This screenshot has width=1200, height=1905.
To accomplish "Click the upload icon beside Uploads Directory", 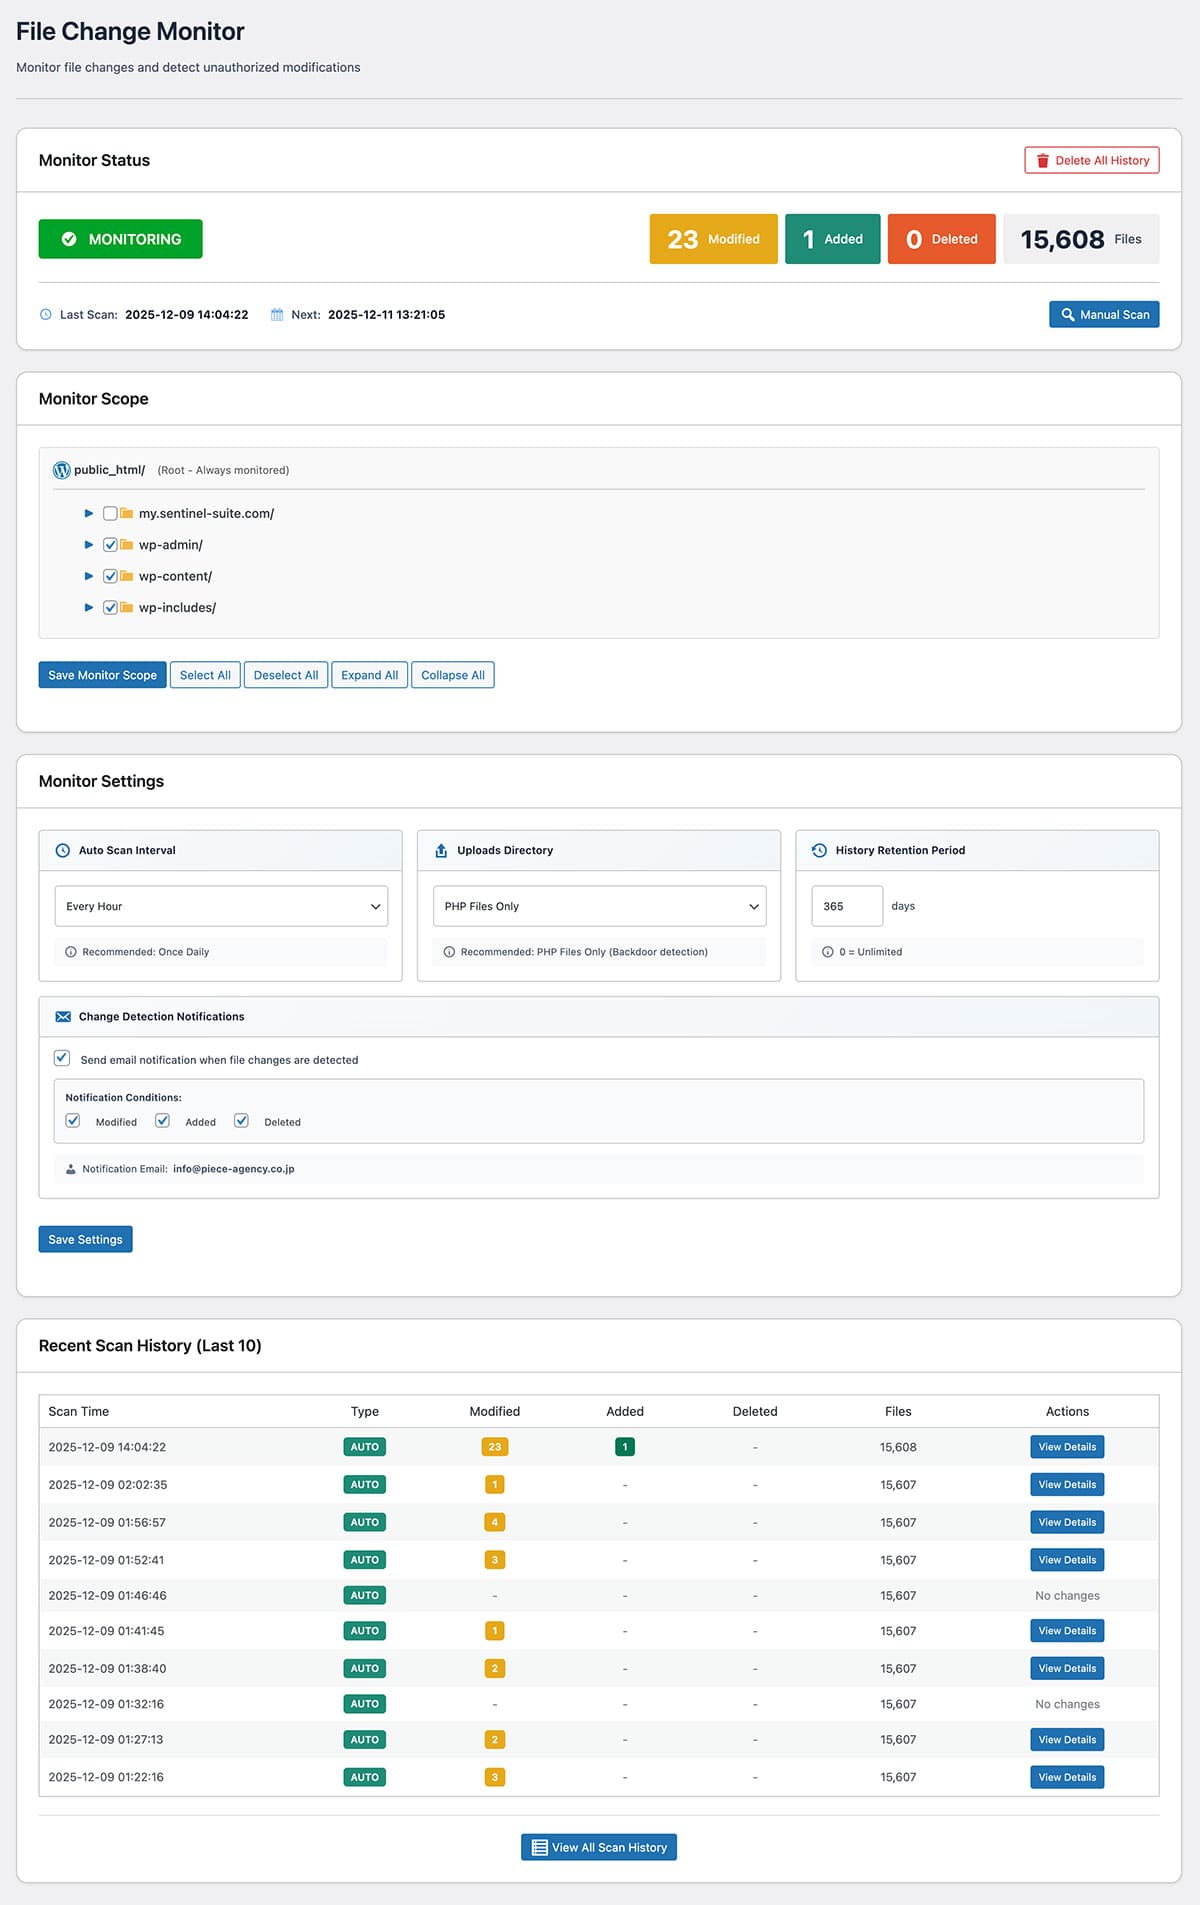I will tap(441, 851).
